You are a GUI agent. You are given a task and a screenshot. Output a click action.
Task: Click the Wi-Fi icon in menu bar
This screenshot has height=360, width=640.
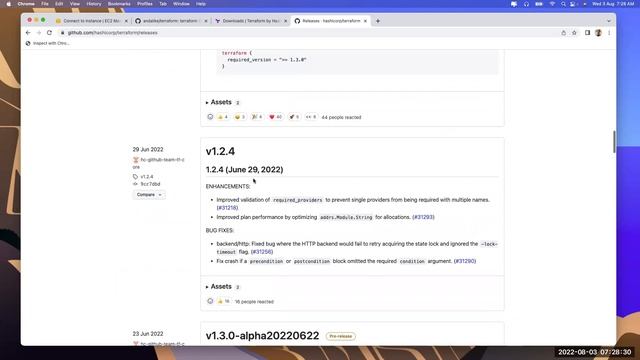click(x=552, y=4)
